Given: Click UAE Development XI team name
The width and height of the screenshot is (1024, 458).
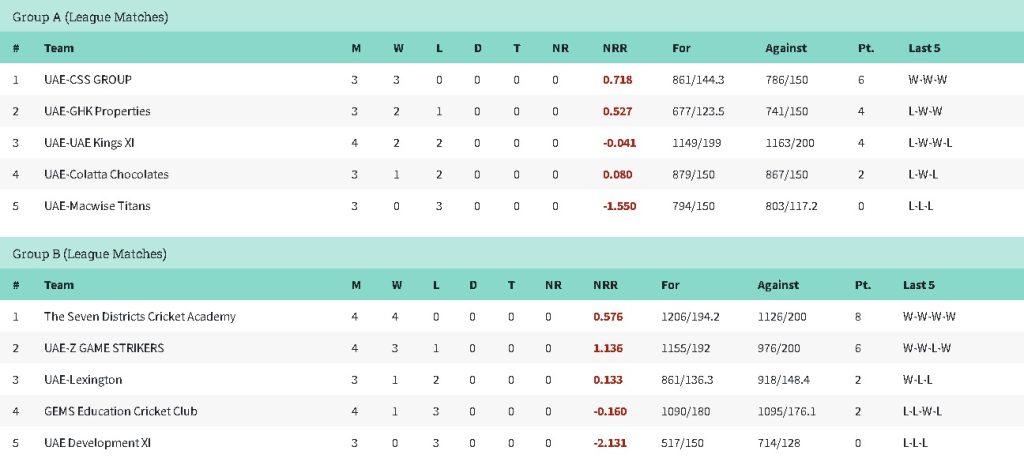Looking at the screenshot, I should (x=97, y=443).
